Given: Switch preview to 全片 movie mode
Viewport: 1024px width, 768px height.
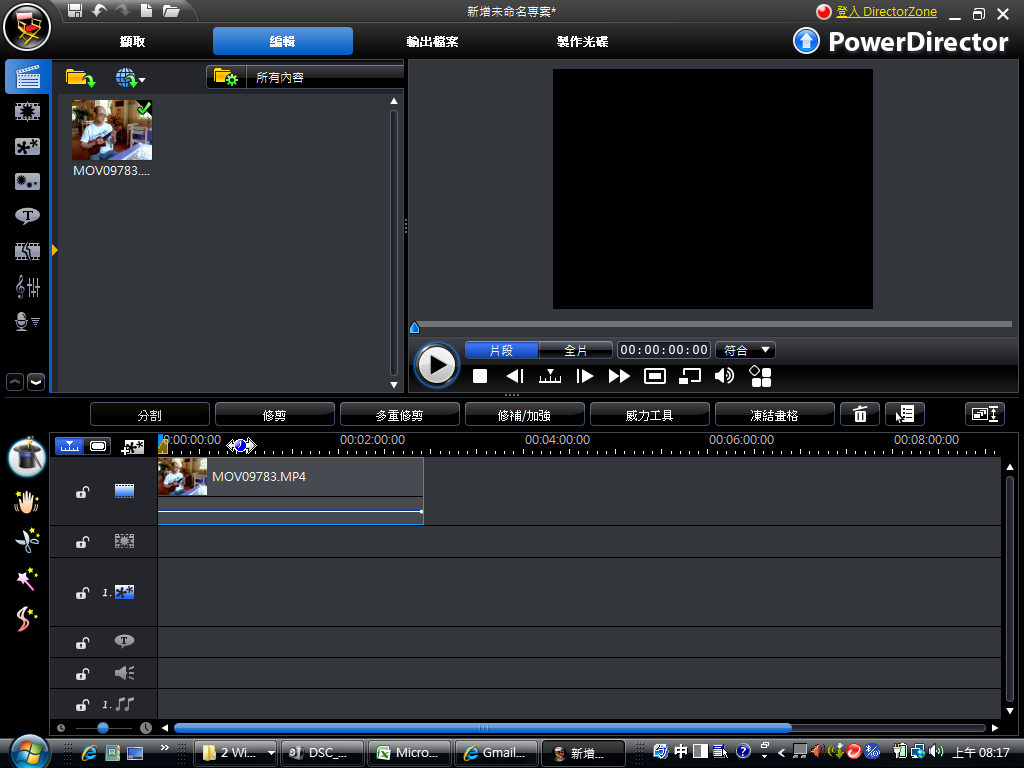Looking at the screenshot, I should pyautogui.click(x=576, y=350).
